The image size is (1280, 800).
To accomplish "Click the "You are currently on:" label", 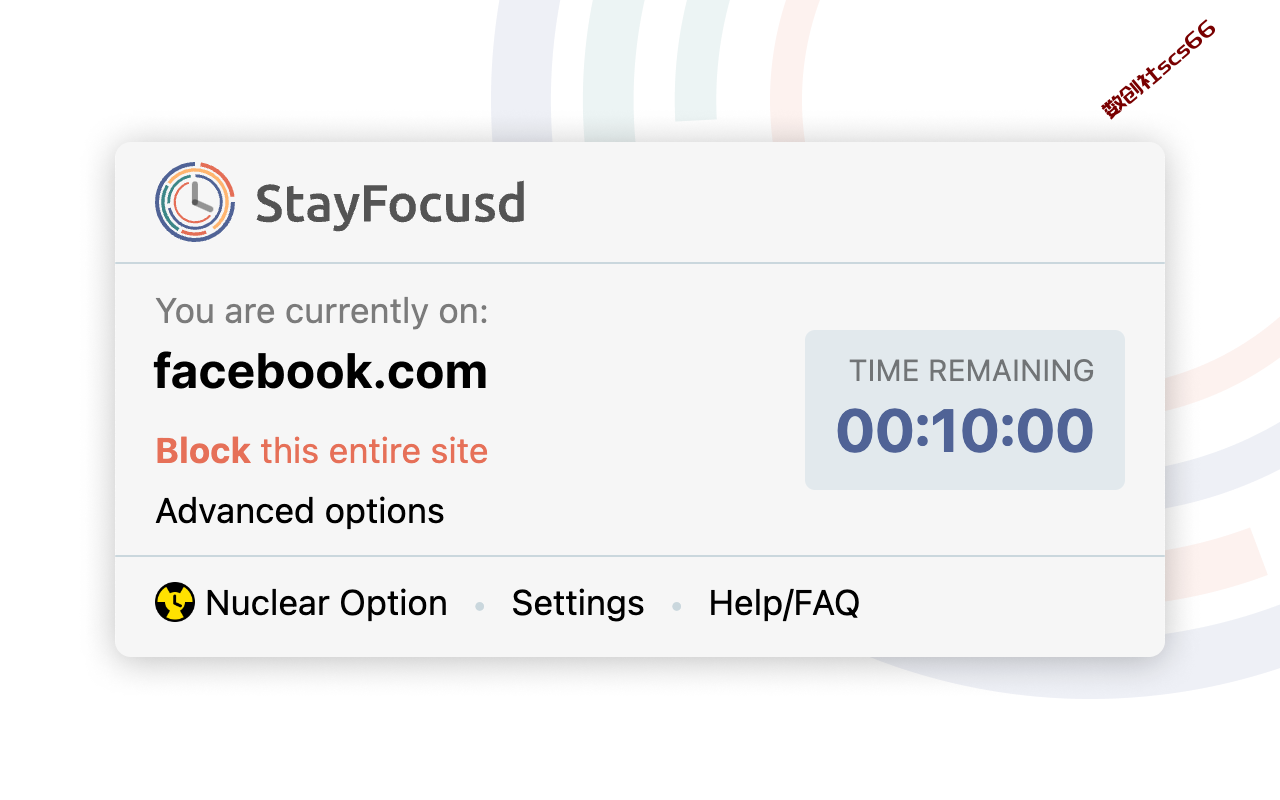I will tap(322, 311).
